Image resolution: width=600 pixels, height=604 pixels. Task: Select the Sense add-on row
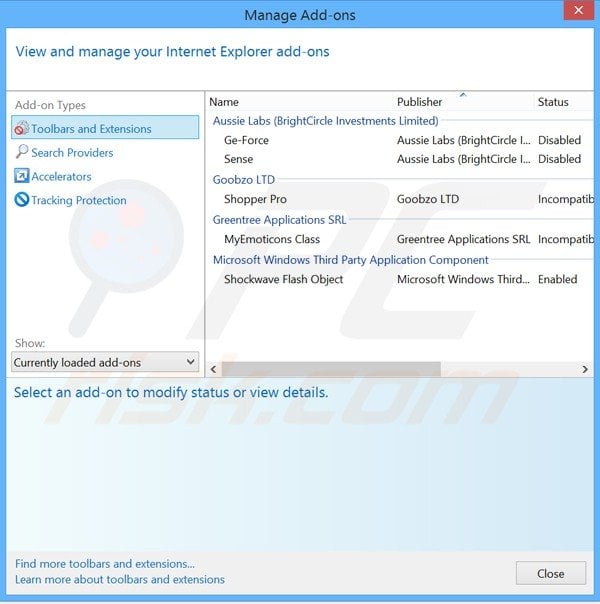pyautogui.click(x=401, y=159)
